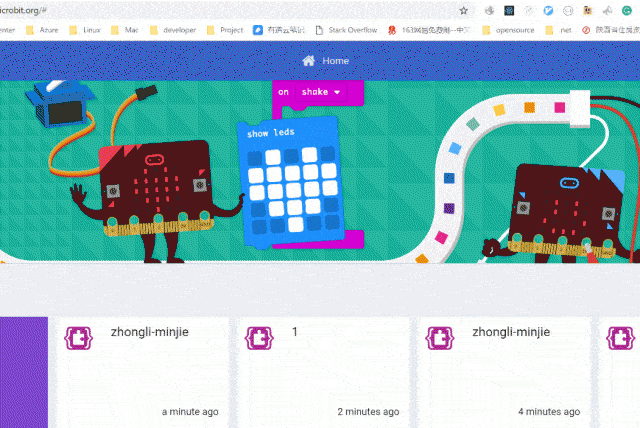Open the Linux bookmarks folder
The image size is (640, 428).
click(x=90, y=30)
